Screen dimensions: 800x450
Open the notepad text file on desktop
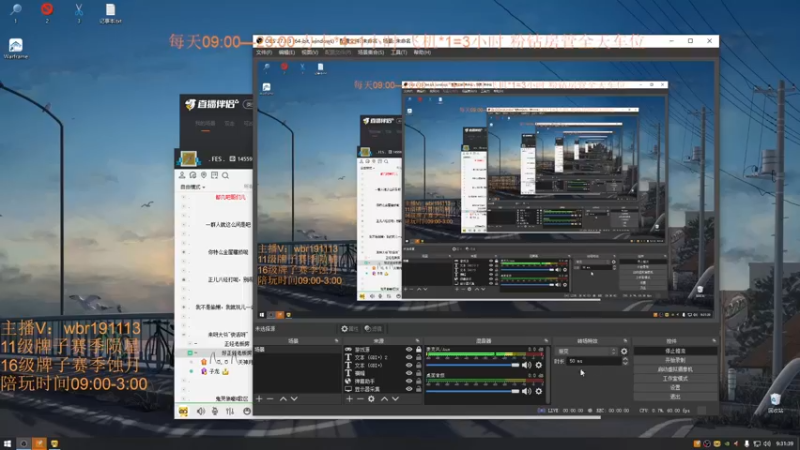coord(110,14)
